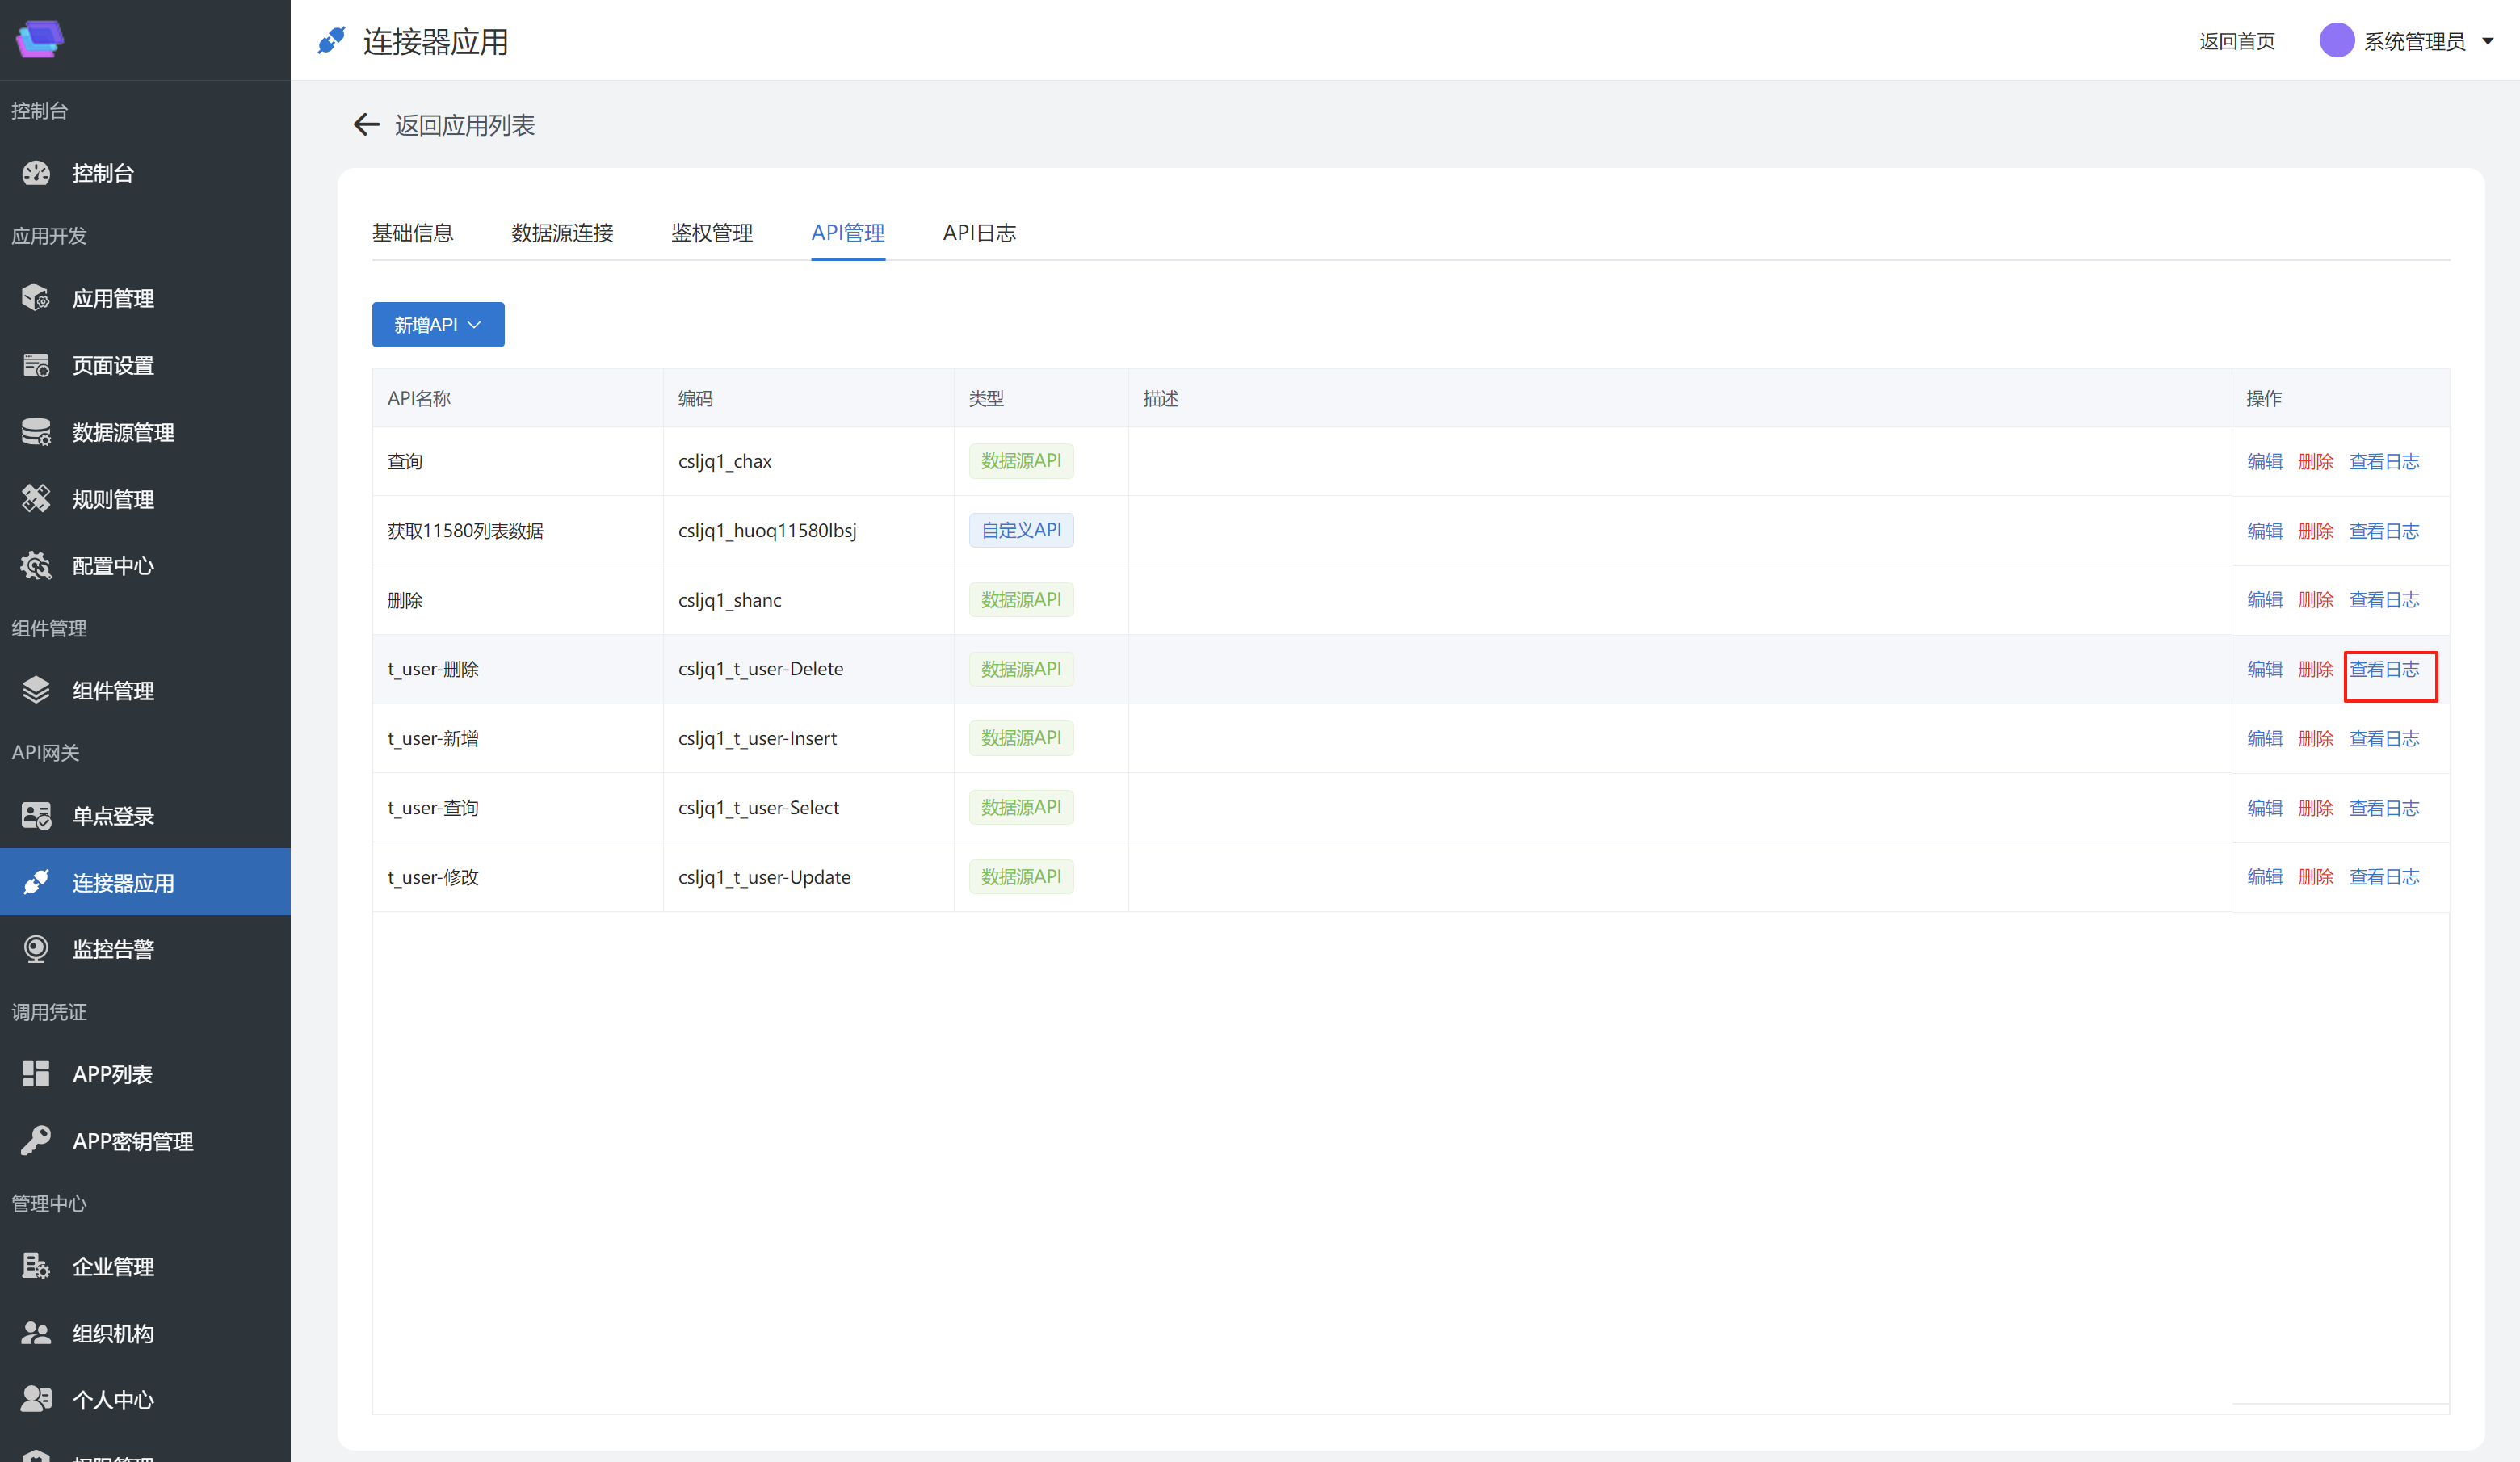Open 配置中心 gear icon
Screen dimensions: 2520x1462
(x=36, y=566)
